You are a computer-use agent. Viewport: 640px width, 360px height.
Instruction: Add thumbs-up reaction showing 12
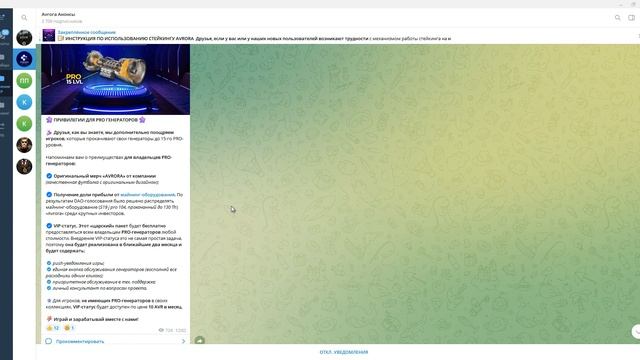(x=53, y=328)
